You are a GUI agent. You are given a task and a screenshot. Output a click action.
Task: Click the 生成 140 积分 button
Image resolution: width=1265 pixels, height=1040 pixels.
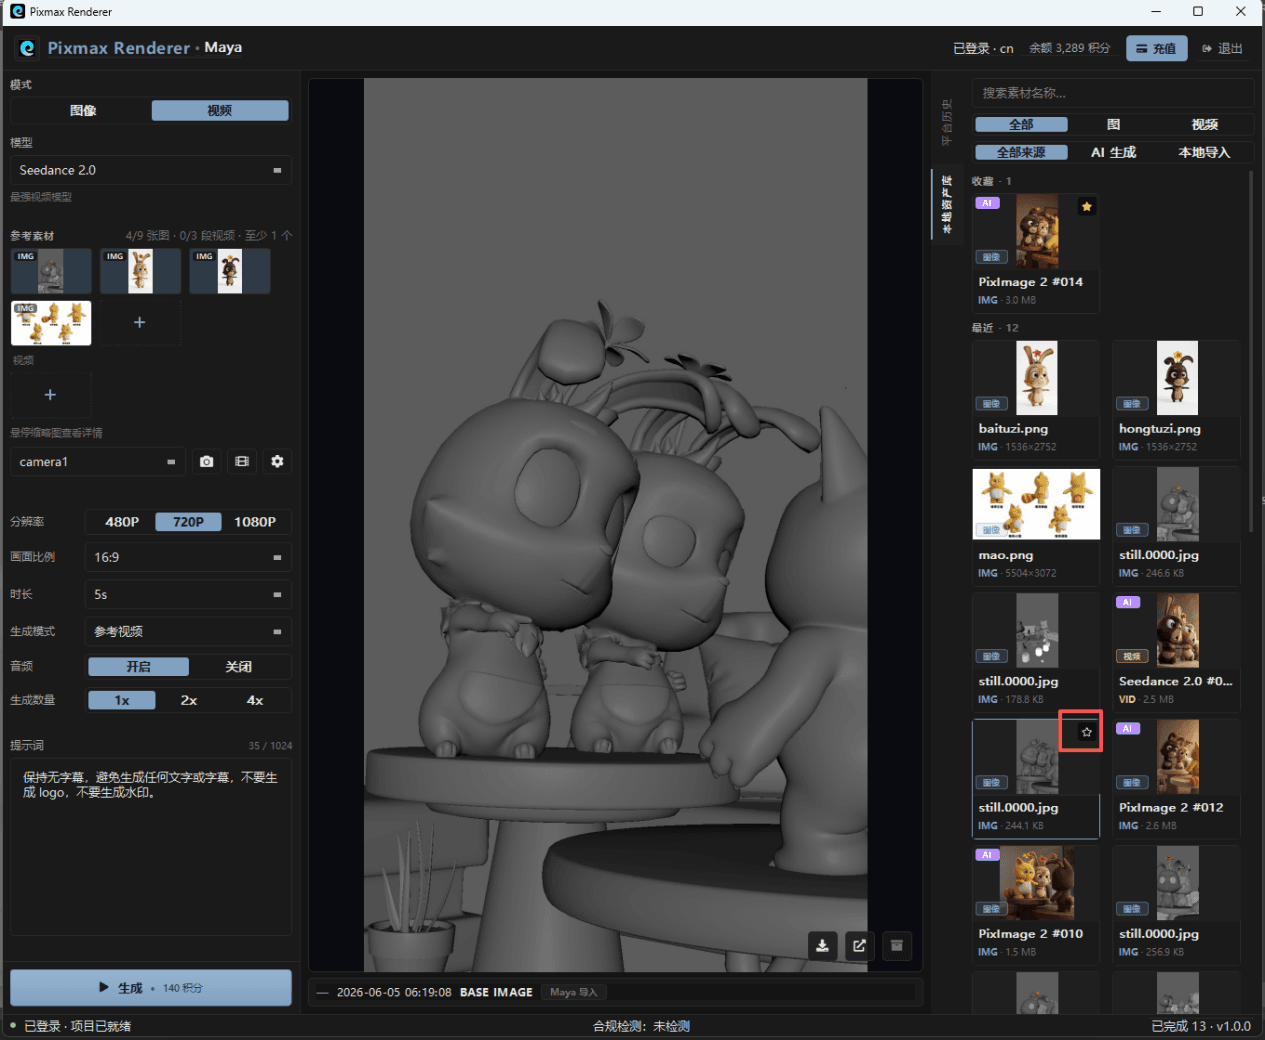click(x=151, y=987)
